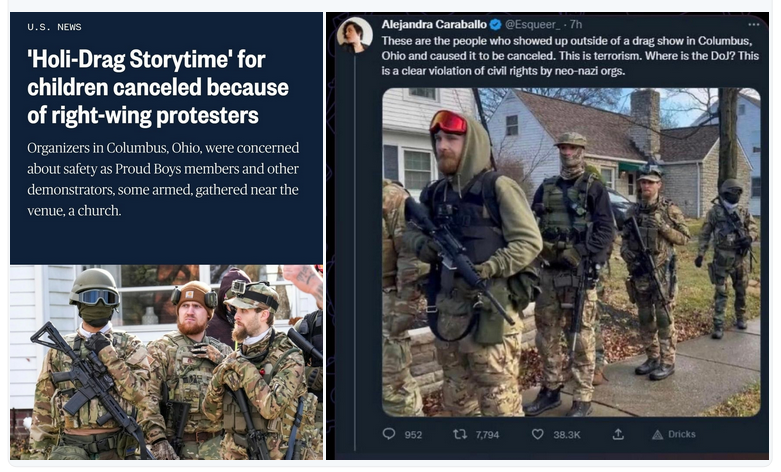Click the 38.3K likes count
Screen dimensions: 781x472
(566, 435)
